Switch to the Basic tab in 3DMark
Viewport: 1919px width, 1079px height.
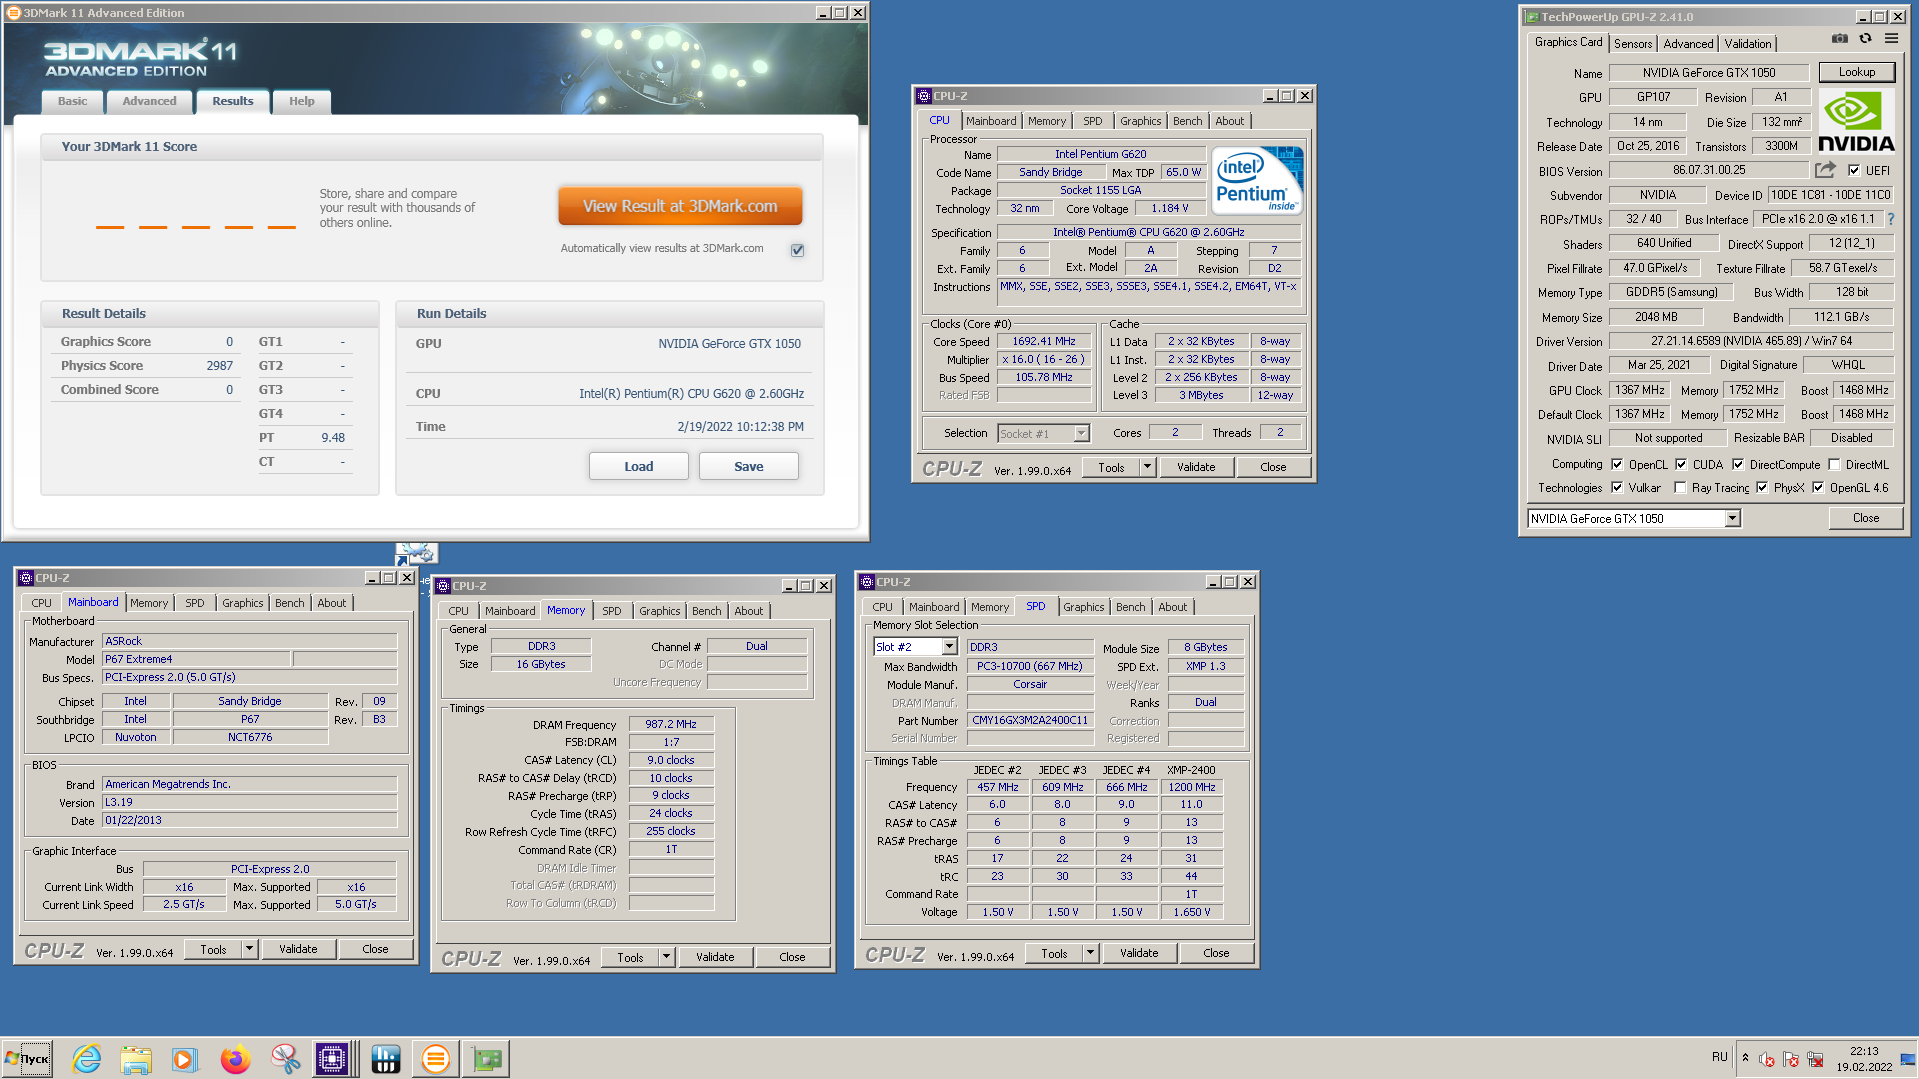(x=72, y=101)
